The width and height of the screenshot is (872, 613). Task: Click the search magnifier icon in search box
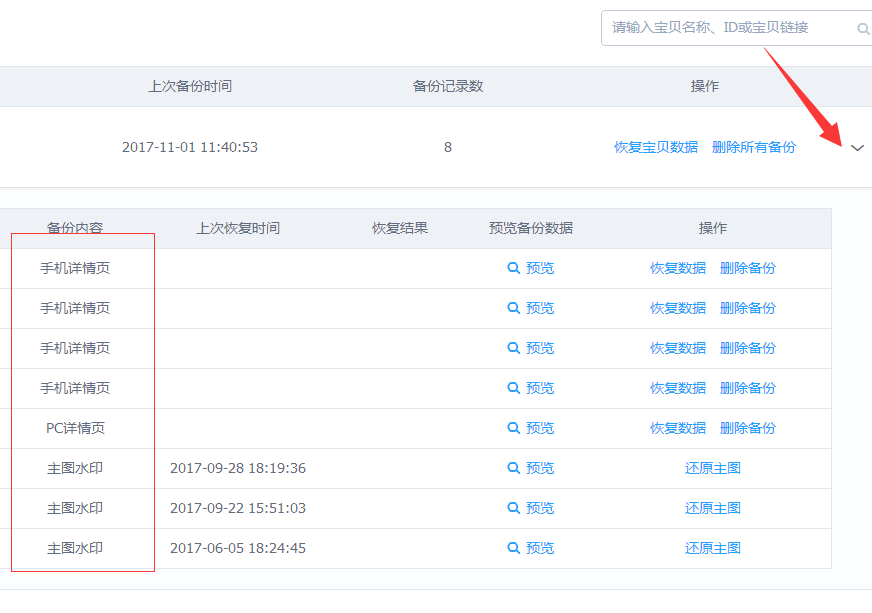point(863,28)
